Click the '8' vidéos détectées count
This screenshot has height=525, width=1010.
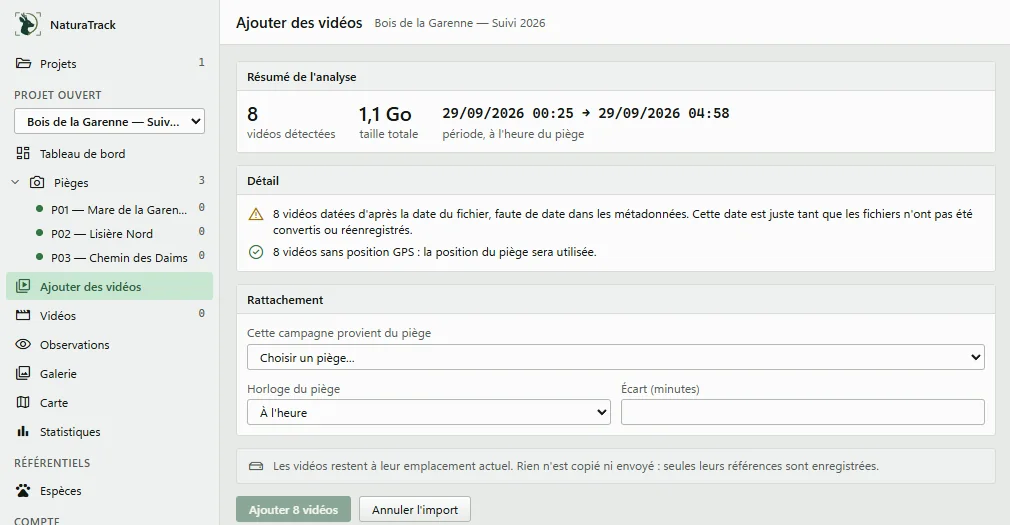(252, 114)
